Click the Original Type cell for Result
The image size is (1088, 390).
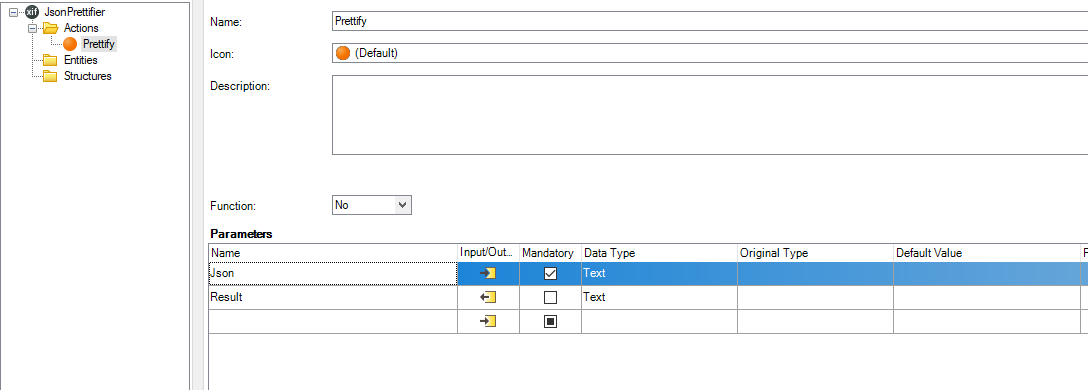[815, 297]
